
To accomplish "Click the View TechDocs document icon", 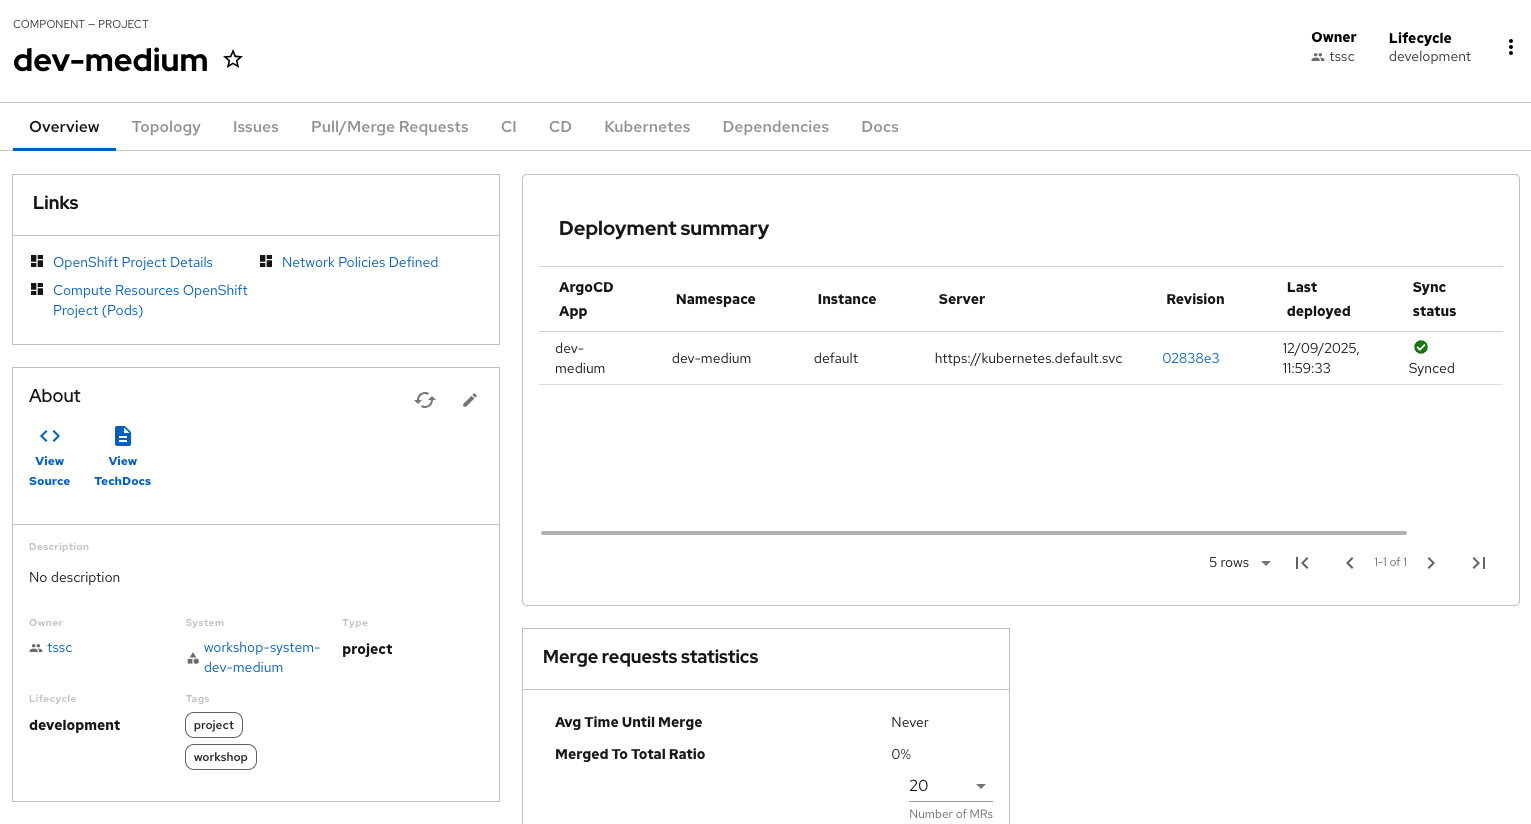I will (x=123, y=436).
